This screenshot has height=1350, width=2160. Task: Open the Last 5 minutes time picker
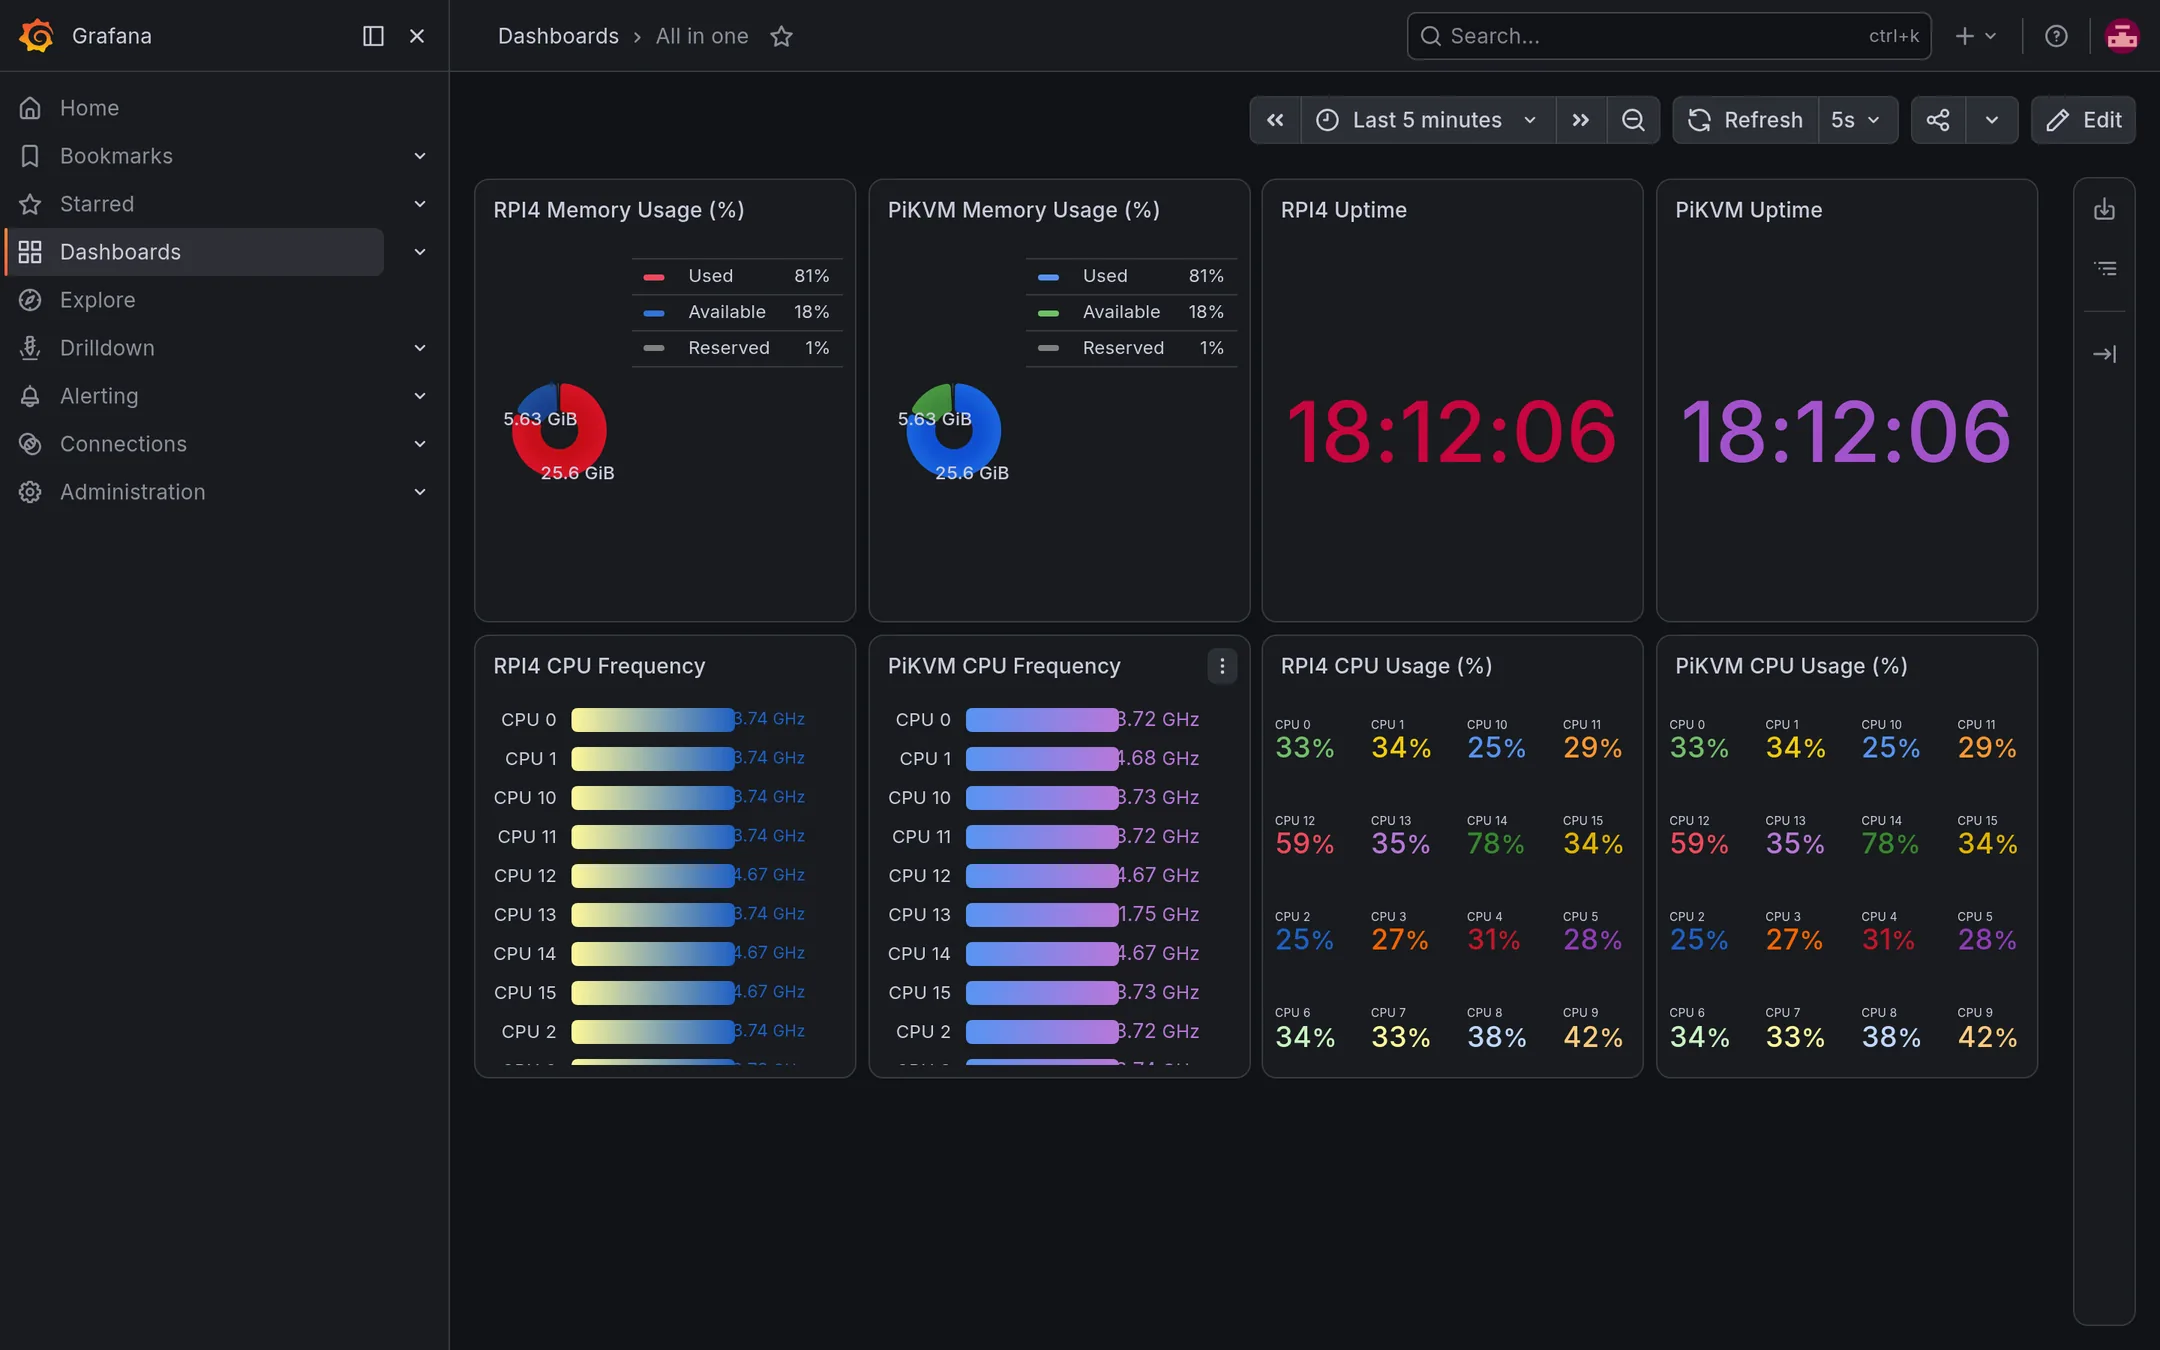pos(1427,120)
